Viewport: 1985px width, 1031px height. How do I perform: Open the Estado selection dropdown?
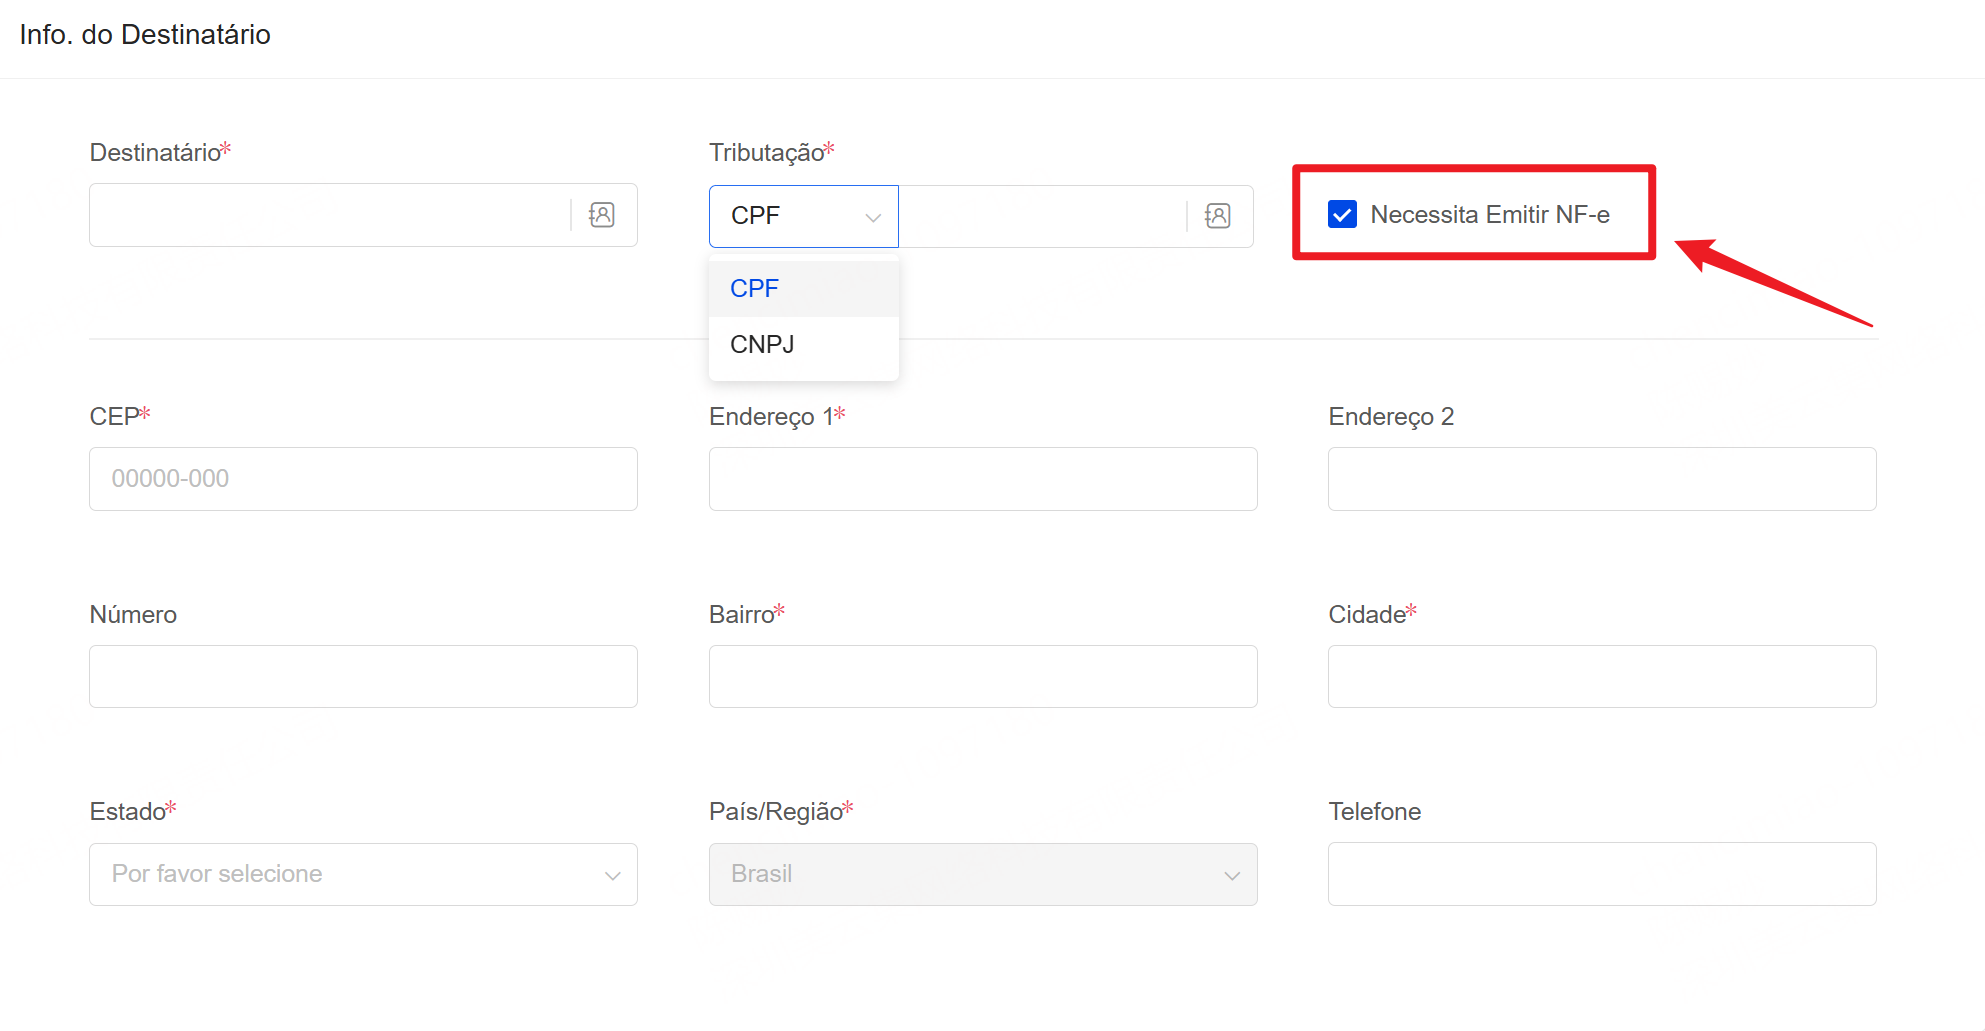[x=362, y=874]
